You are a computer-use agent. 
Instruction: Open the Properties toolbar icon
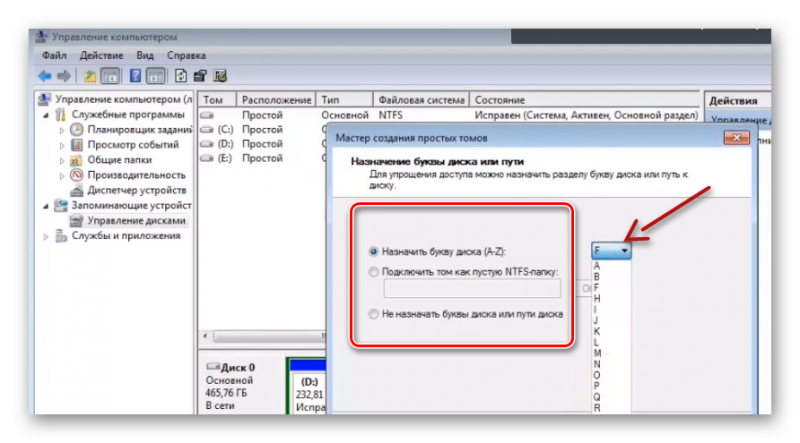pyautogui.click(x=200, y=76)
